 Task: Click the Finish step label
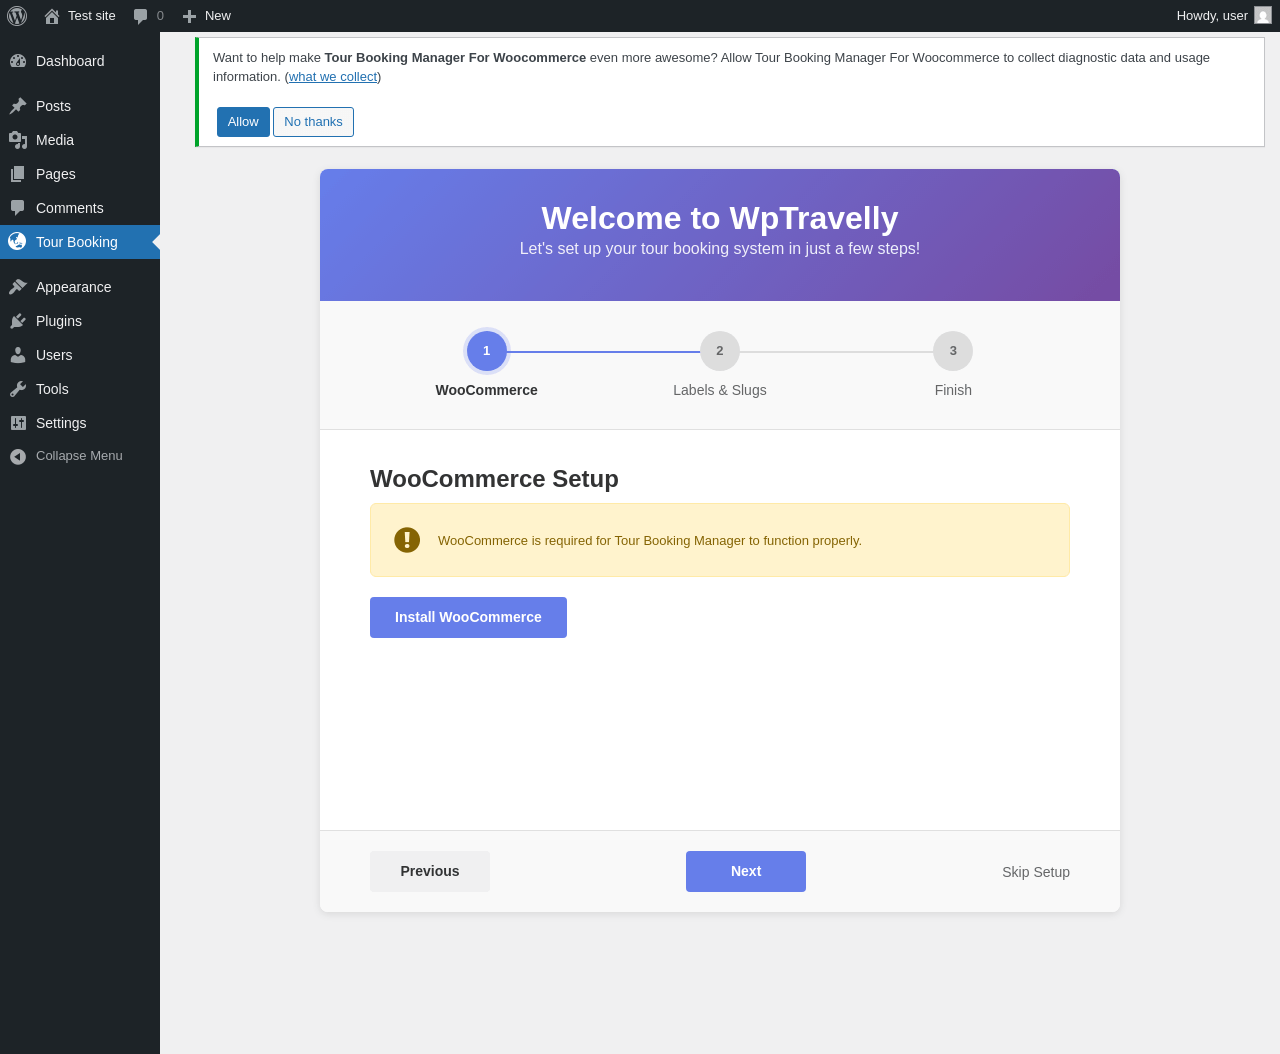pos(953,390)
